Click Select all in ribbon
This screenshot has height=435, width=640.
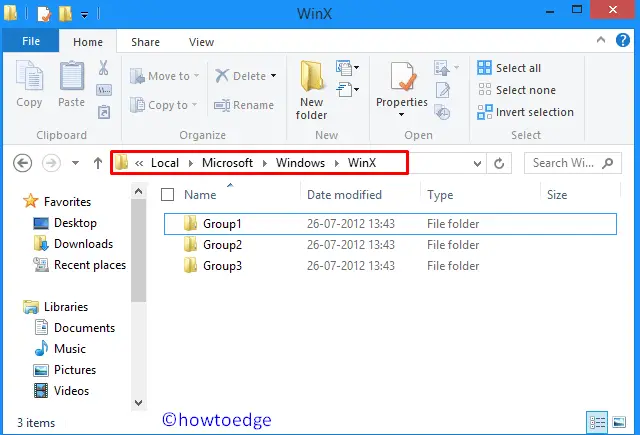pyautogui.click(x=517, y=68)
